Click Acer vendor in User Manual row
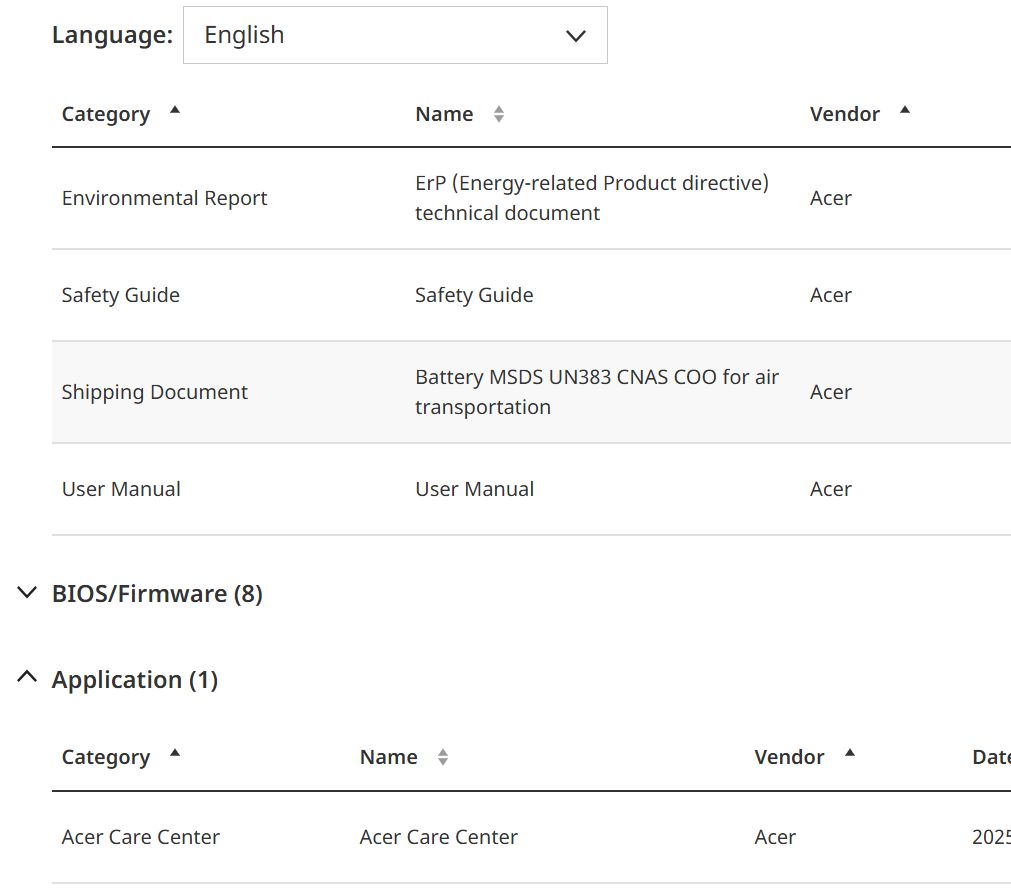Screen dimensions: 1011x888 point(830,489)
